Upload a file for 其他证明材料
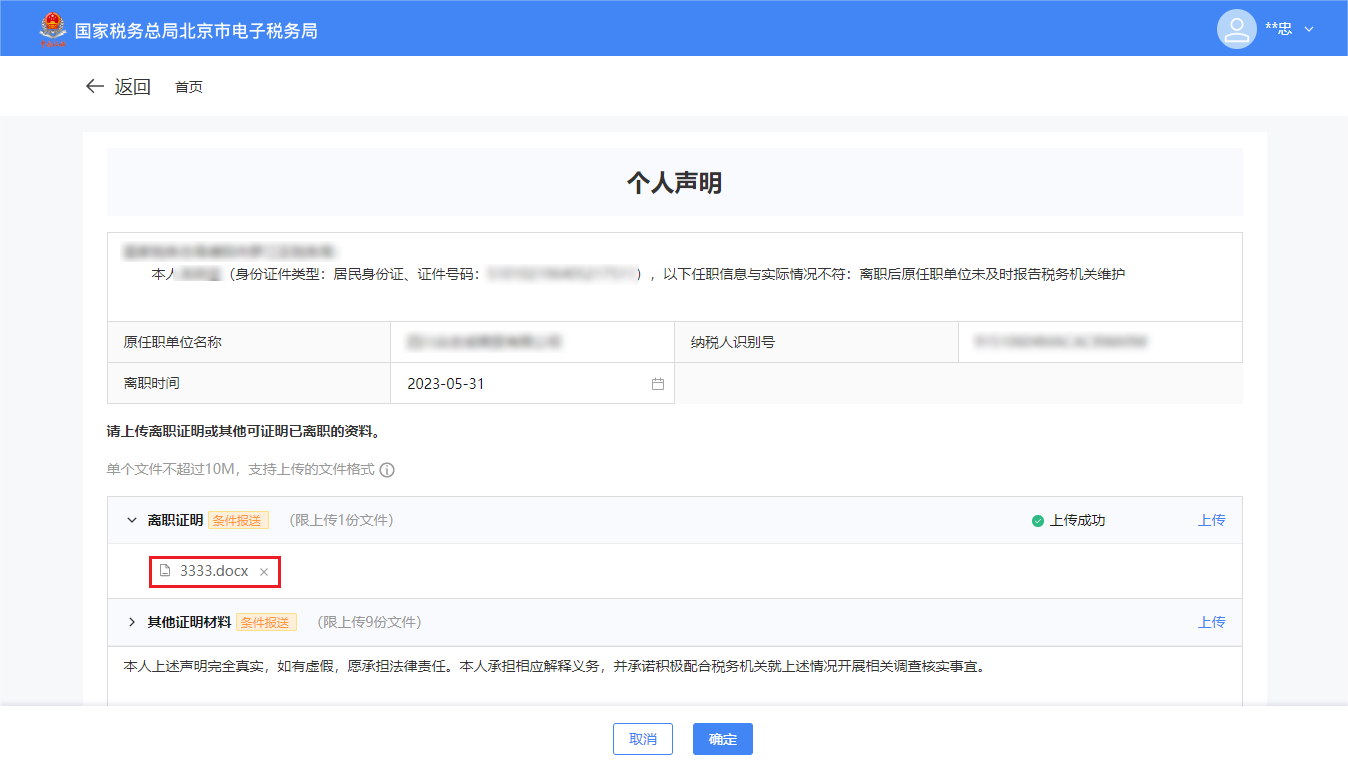The height and width of the screenshot is (769, 1348). click(1212, 622)
